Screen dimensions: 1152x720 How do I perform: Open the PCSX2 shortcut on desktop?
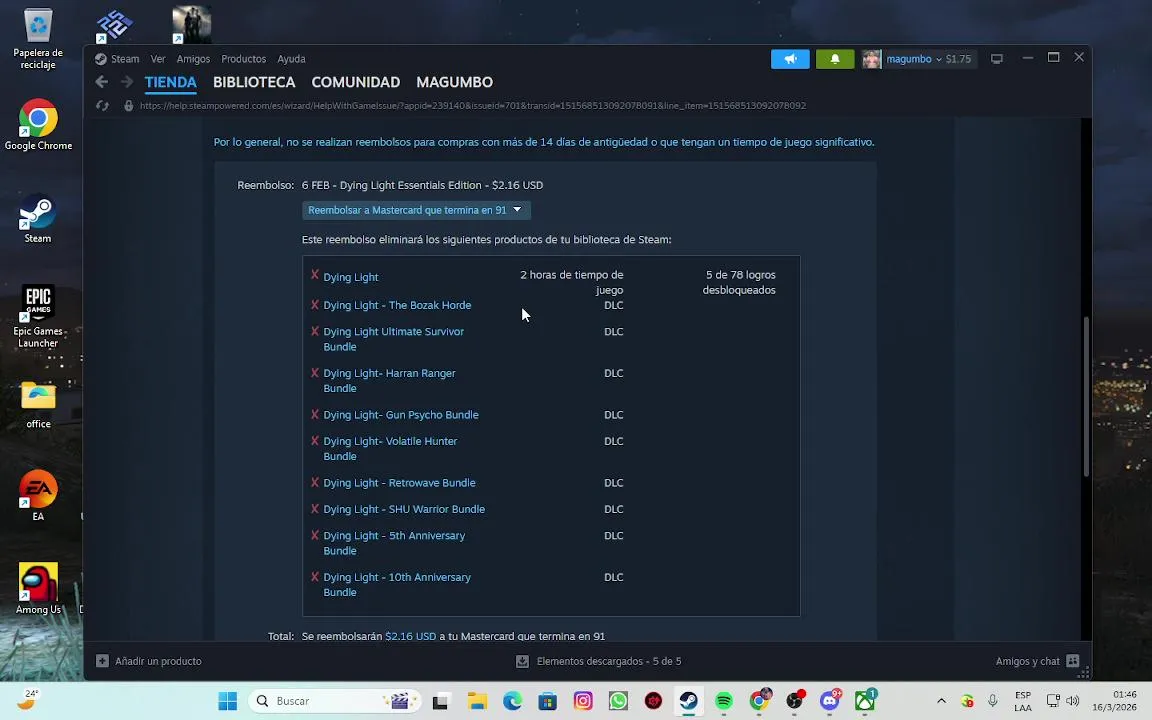[115, 26]
